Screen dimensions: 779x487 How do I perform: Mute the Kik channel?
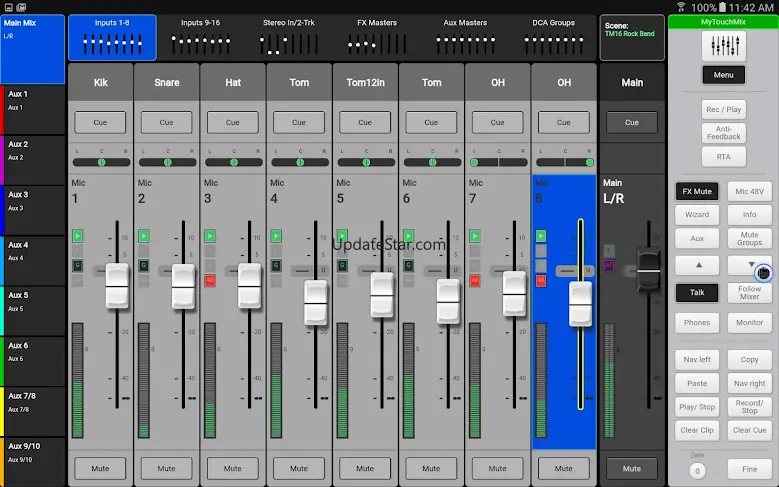pyautogui.click(x=101, y=468)
